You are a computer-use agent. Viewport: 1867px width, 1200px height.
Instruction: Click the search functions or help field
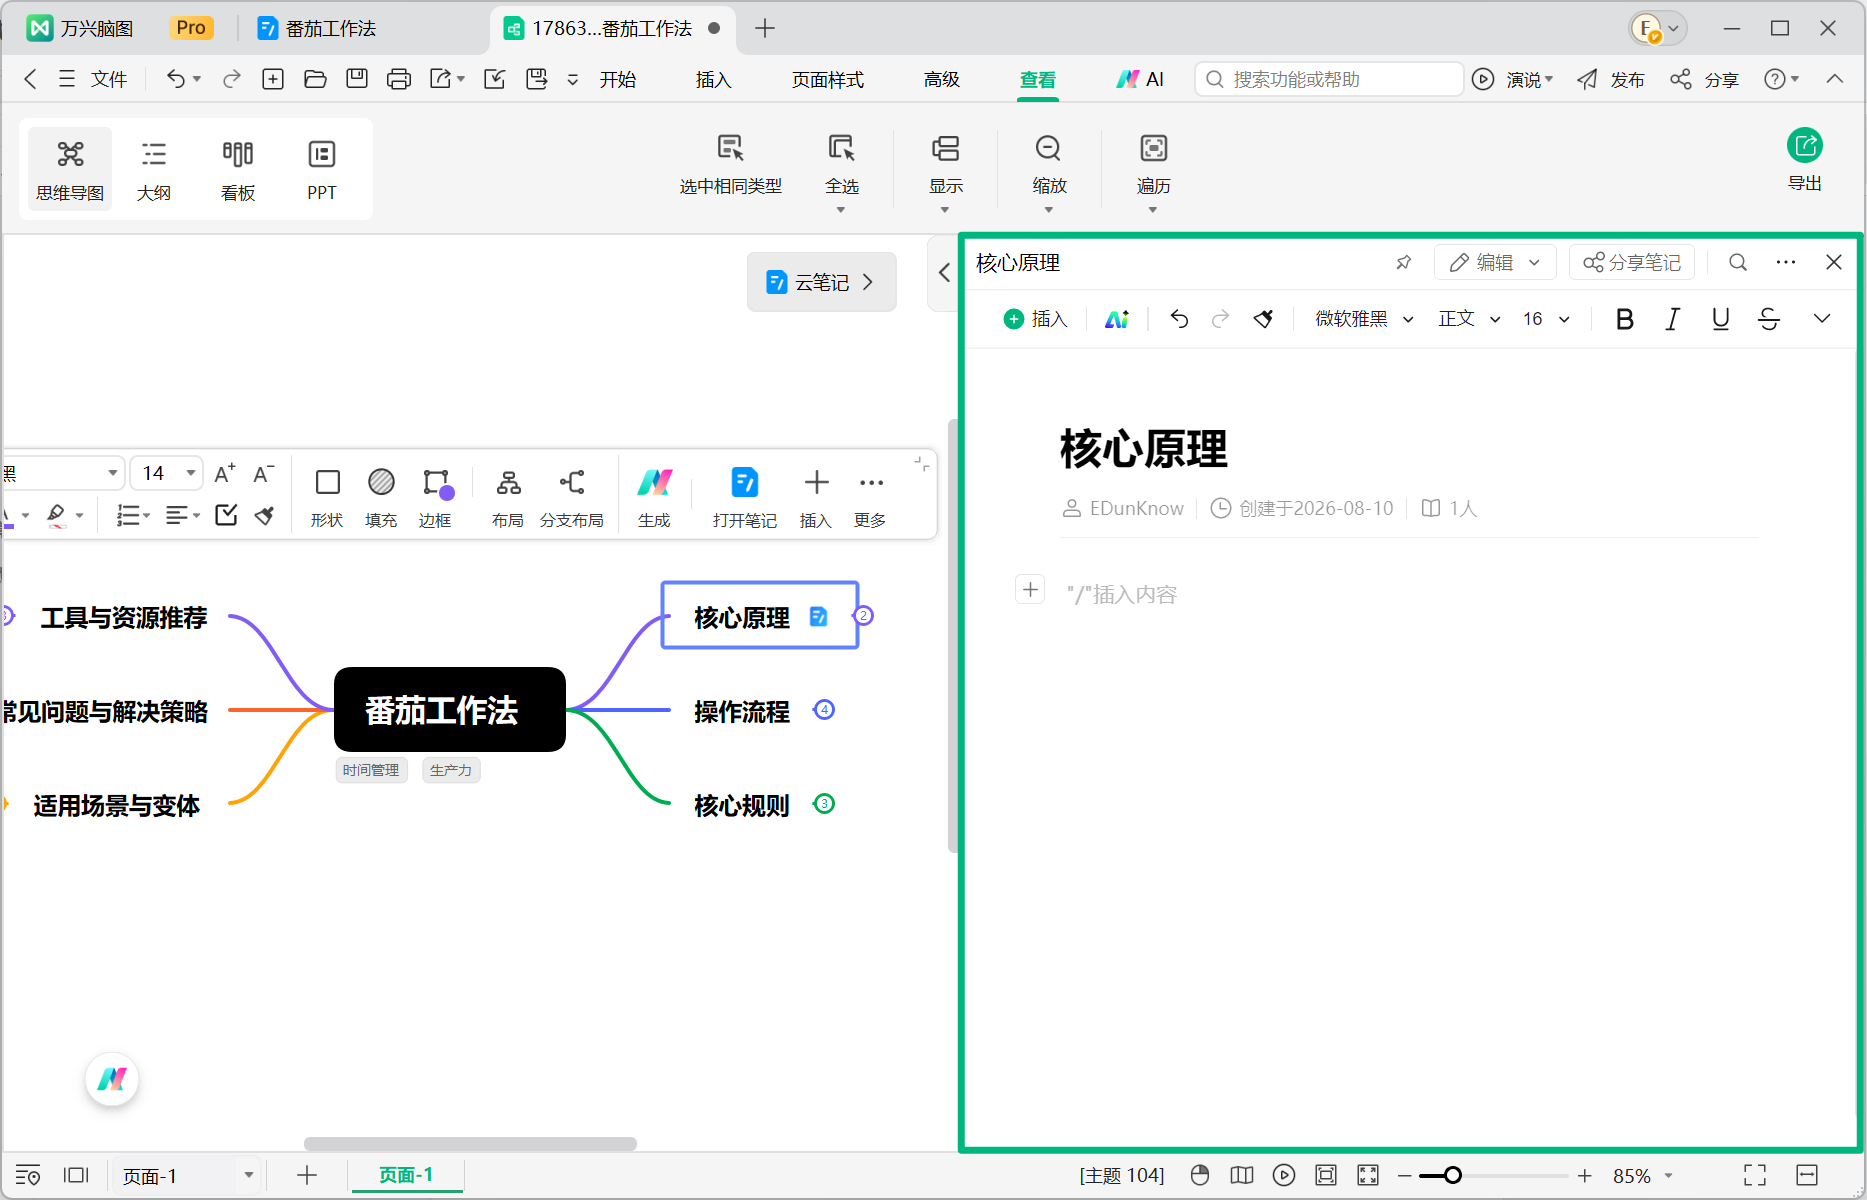(x=1329, y=79)
